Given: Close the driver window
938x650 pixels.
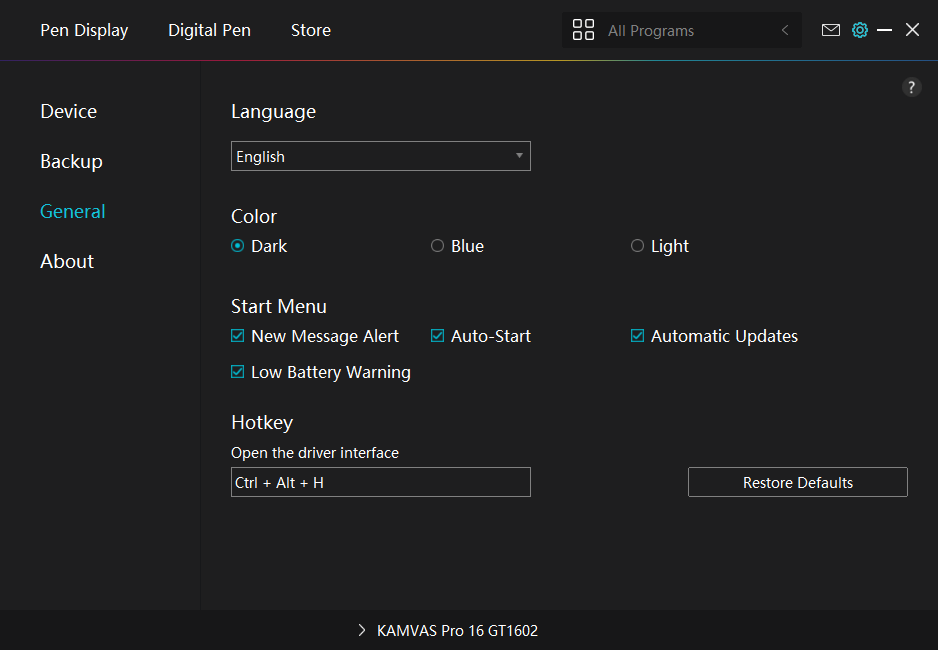Looking at the screenshot, I should pyautogui.click(x=912, y=30).
